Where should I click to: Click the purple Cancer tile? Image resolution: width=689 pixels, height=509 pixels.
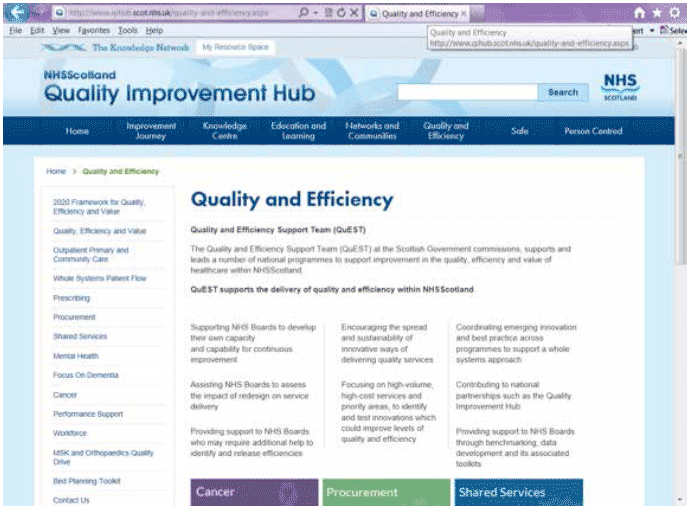click(x=254, y=492)
